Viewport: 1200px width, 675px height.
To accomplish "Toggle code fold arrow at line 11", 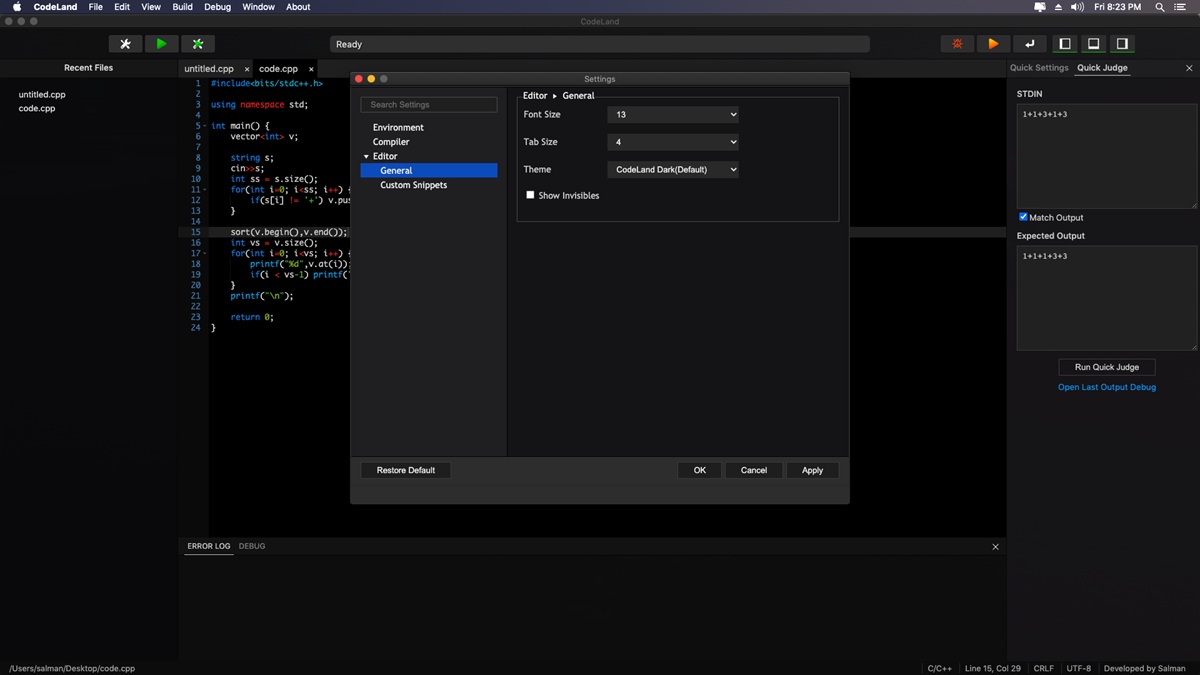I will (205, 190).
